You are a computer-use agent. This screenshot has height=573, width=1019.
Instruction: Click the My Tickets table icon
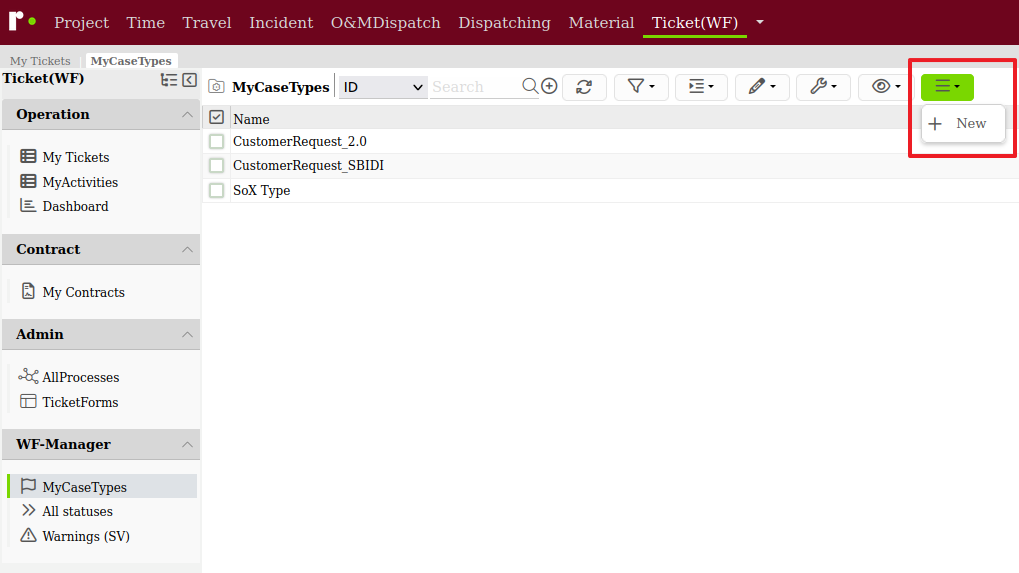pyautogui.click(x=28, y=156)
